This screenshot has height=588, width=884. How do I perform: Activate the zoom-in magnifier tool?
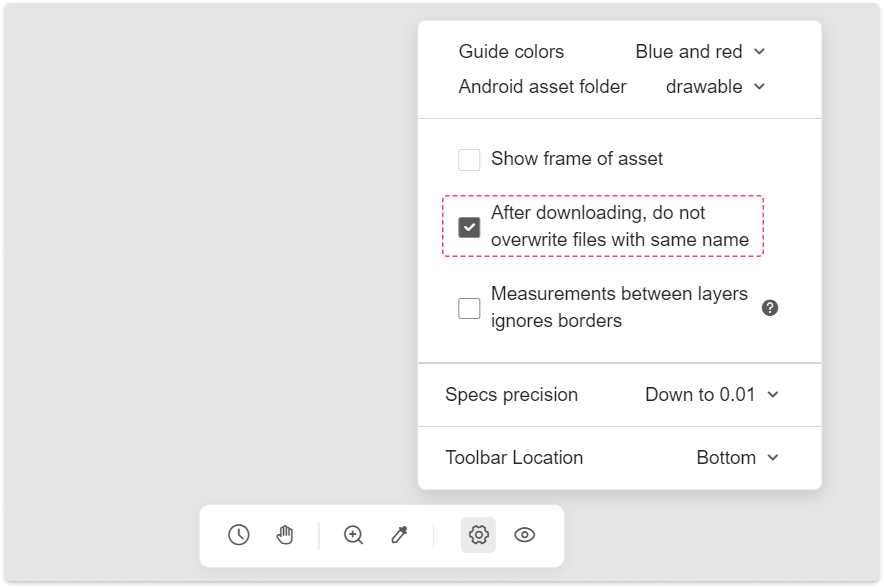tap(353, 534)
